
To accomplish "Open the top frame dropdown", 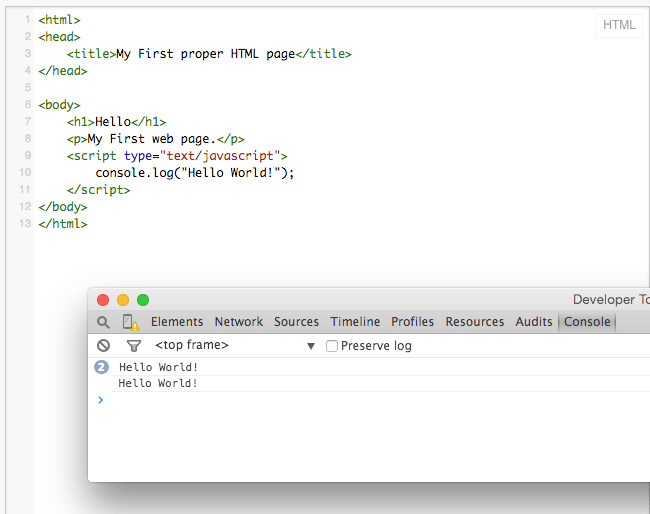I will tap(235, 345).
